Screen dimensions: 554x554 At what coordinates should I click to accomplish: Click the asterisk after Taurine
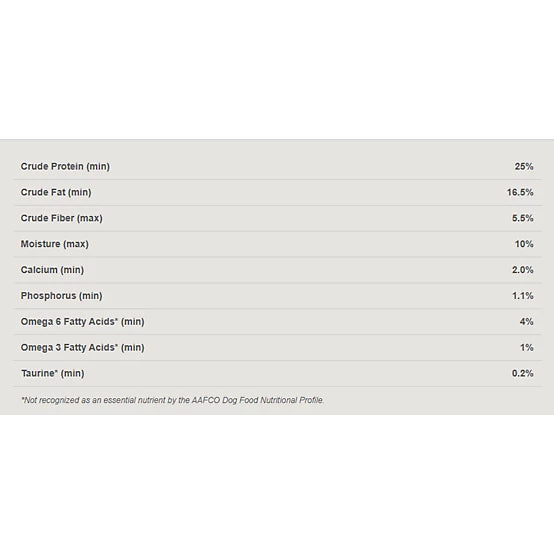(56, 371)
